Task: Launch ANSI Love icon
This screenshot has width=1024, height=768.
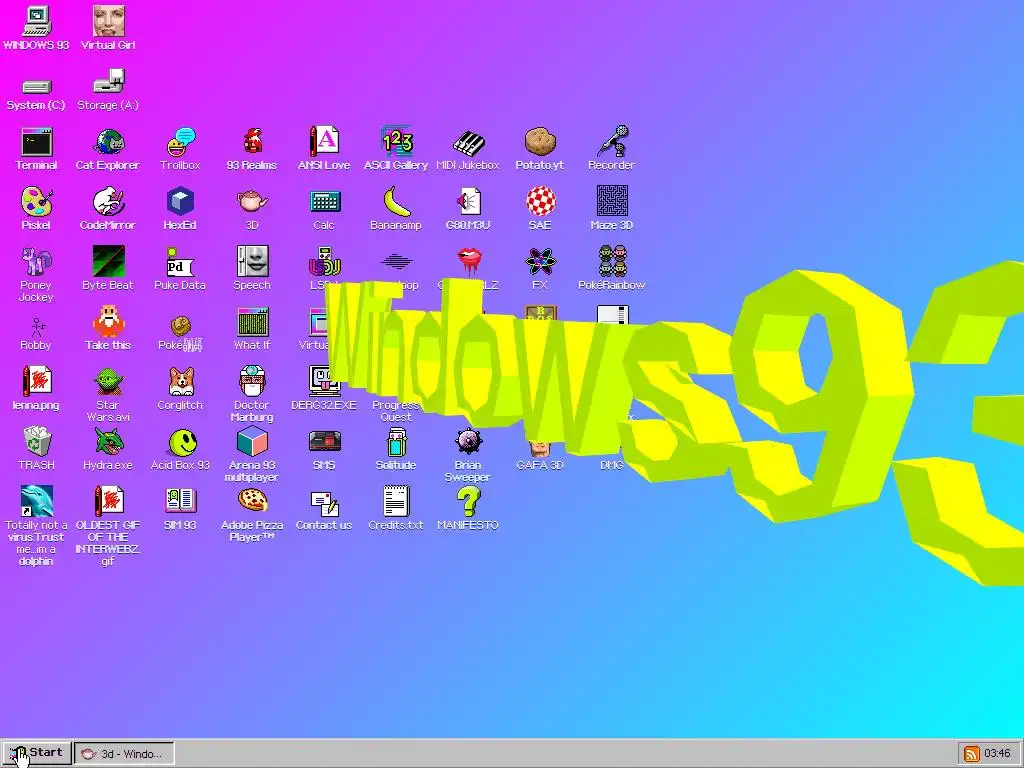Action: click(x=324, y=142)
